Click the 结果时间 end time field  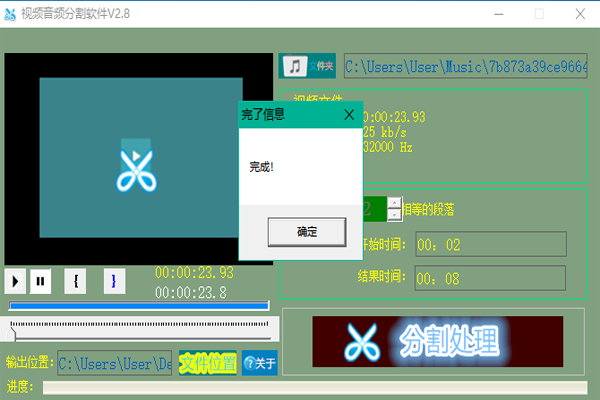(x=490, y=277)
